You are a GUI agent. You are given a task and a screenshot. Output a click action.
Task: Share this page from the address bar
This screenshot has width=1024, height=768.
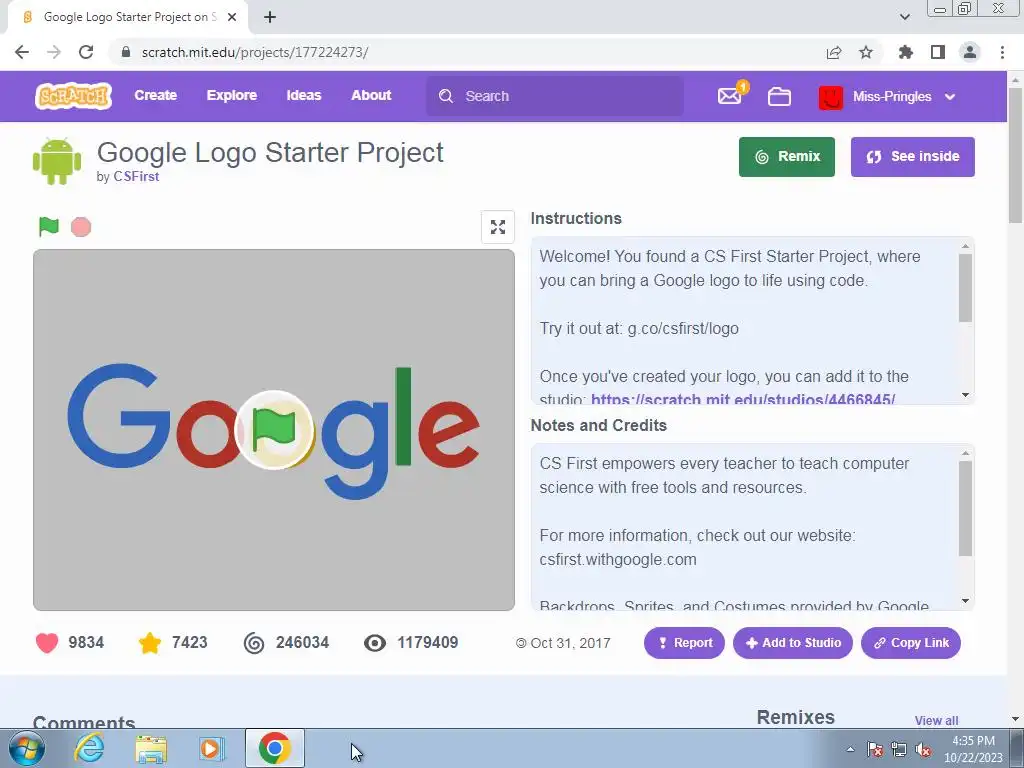834,52
